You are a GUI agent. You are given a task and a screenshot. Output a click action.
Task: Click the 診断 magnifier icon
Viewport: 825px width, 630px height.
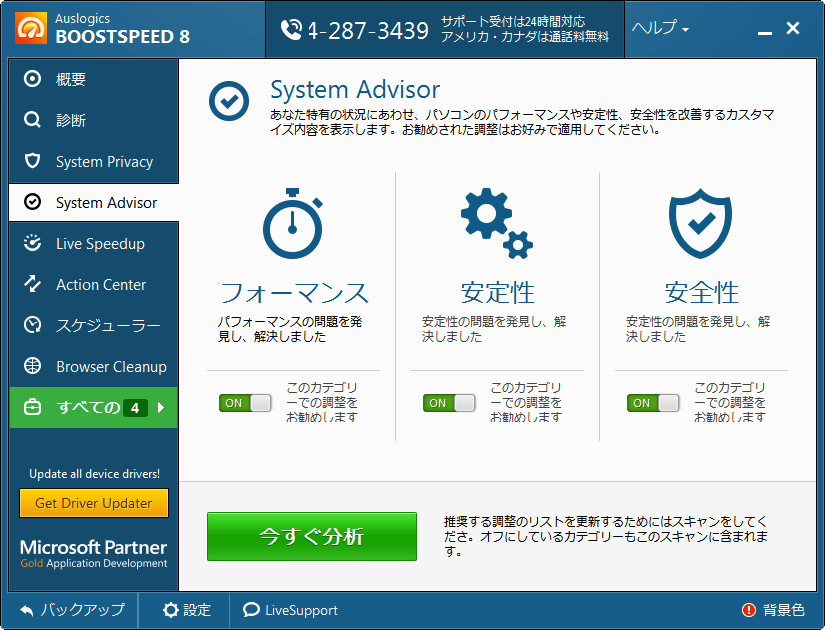coord(32,120)
